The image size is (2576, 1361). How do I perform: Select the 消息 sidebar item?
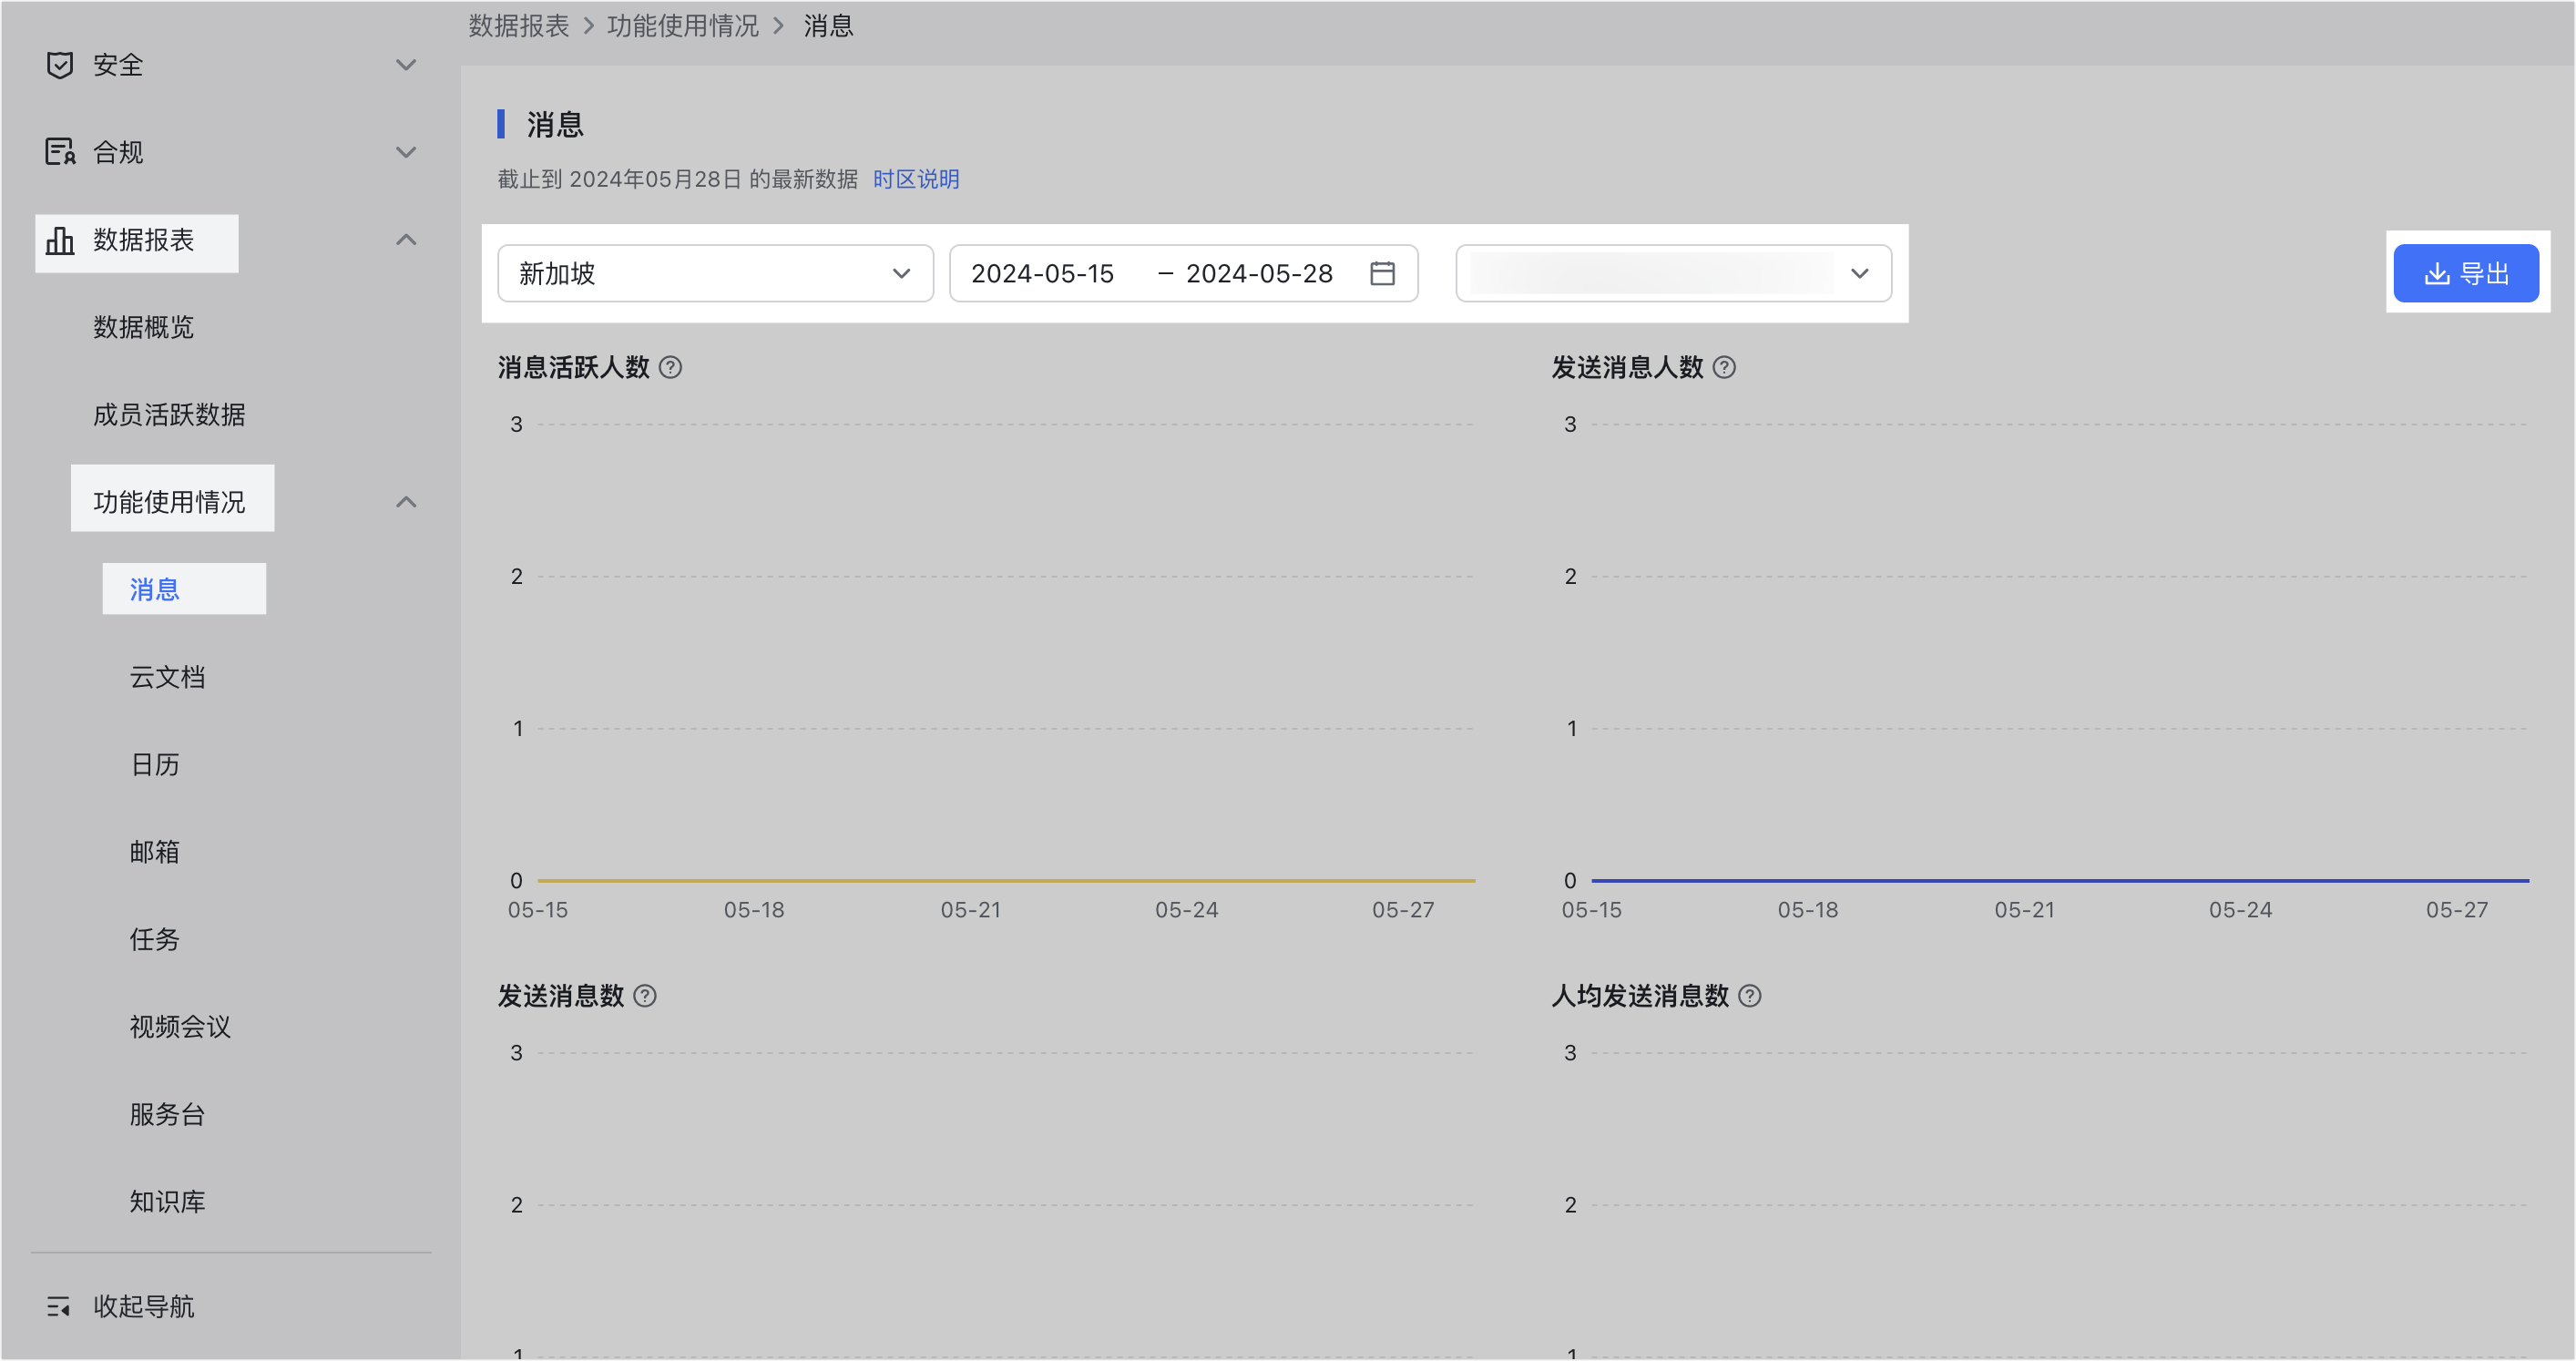point(155,590)
